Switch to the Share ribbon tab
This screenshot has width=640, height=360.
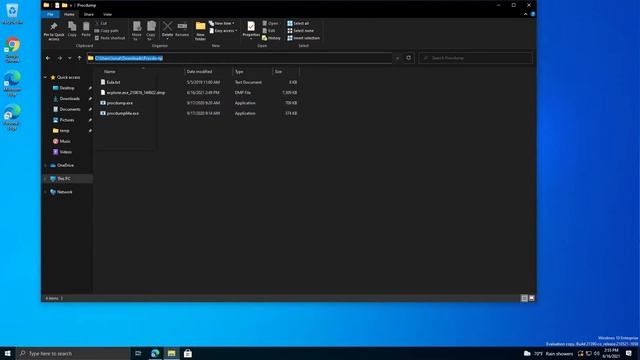point(89,14)
